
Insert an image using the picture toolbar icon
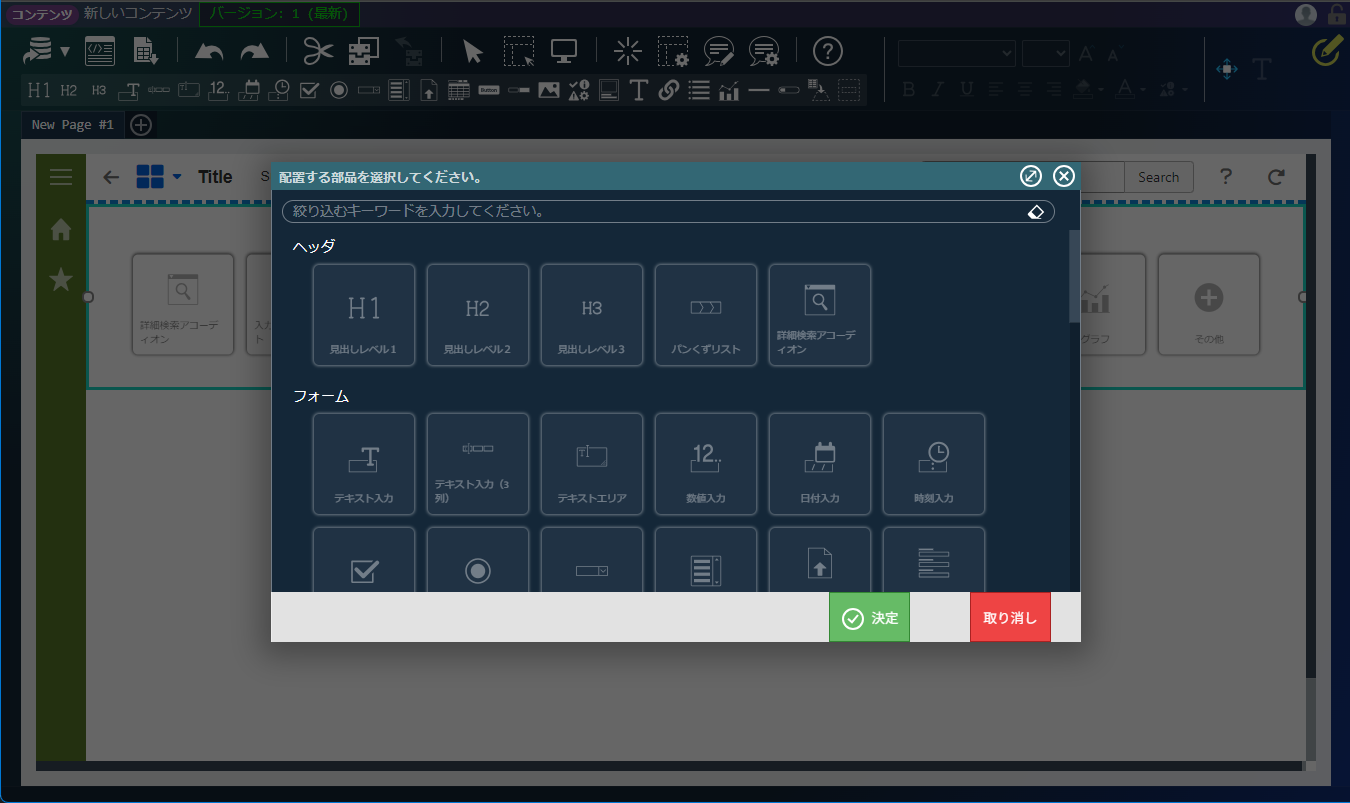click(x=549, y=90)
